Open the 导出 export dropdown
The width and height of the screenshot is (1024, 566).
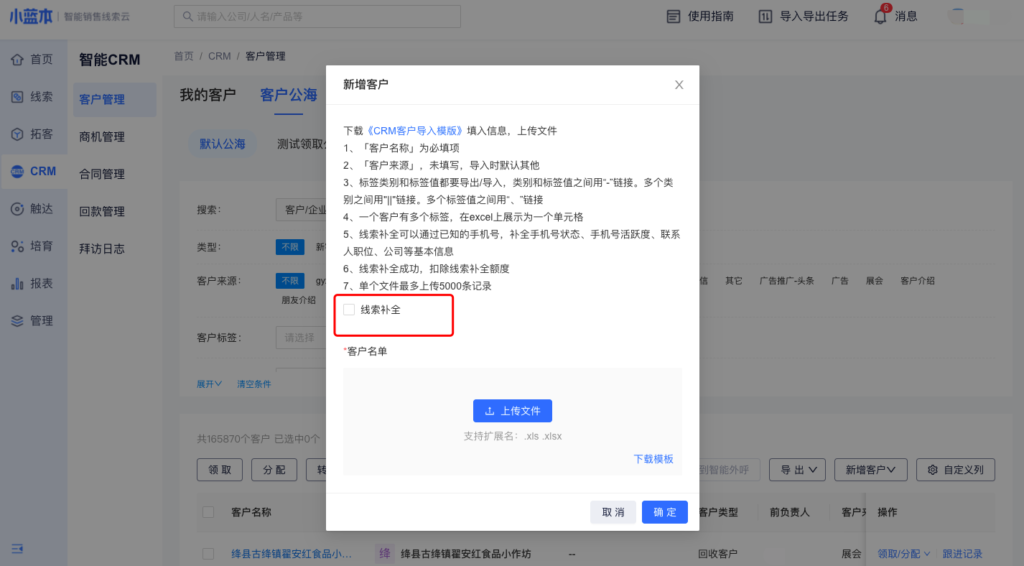click(801, 469)
